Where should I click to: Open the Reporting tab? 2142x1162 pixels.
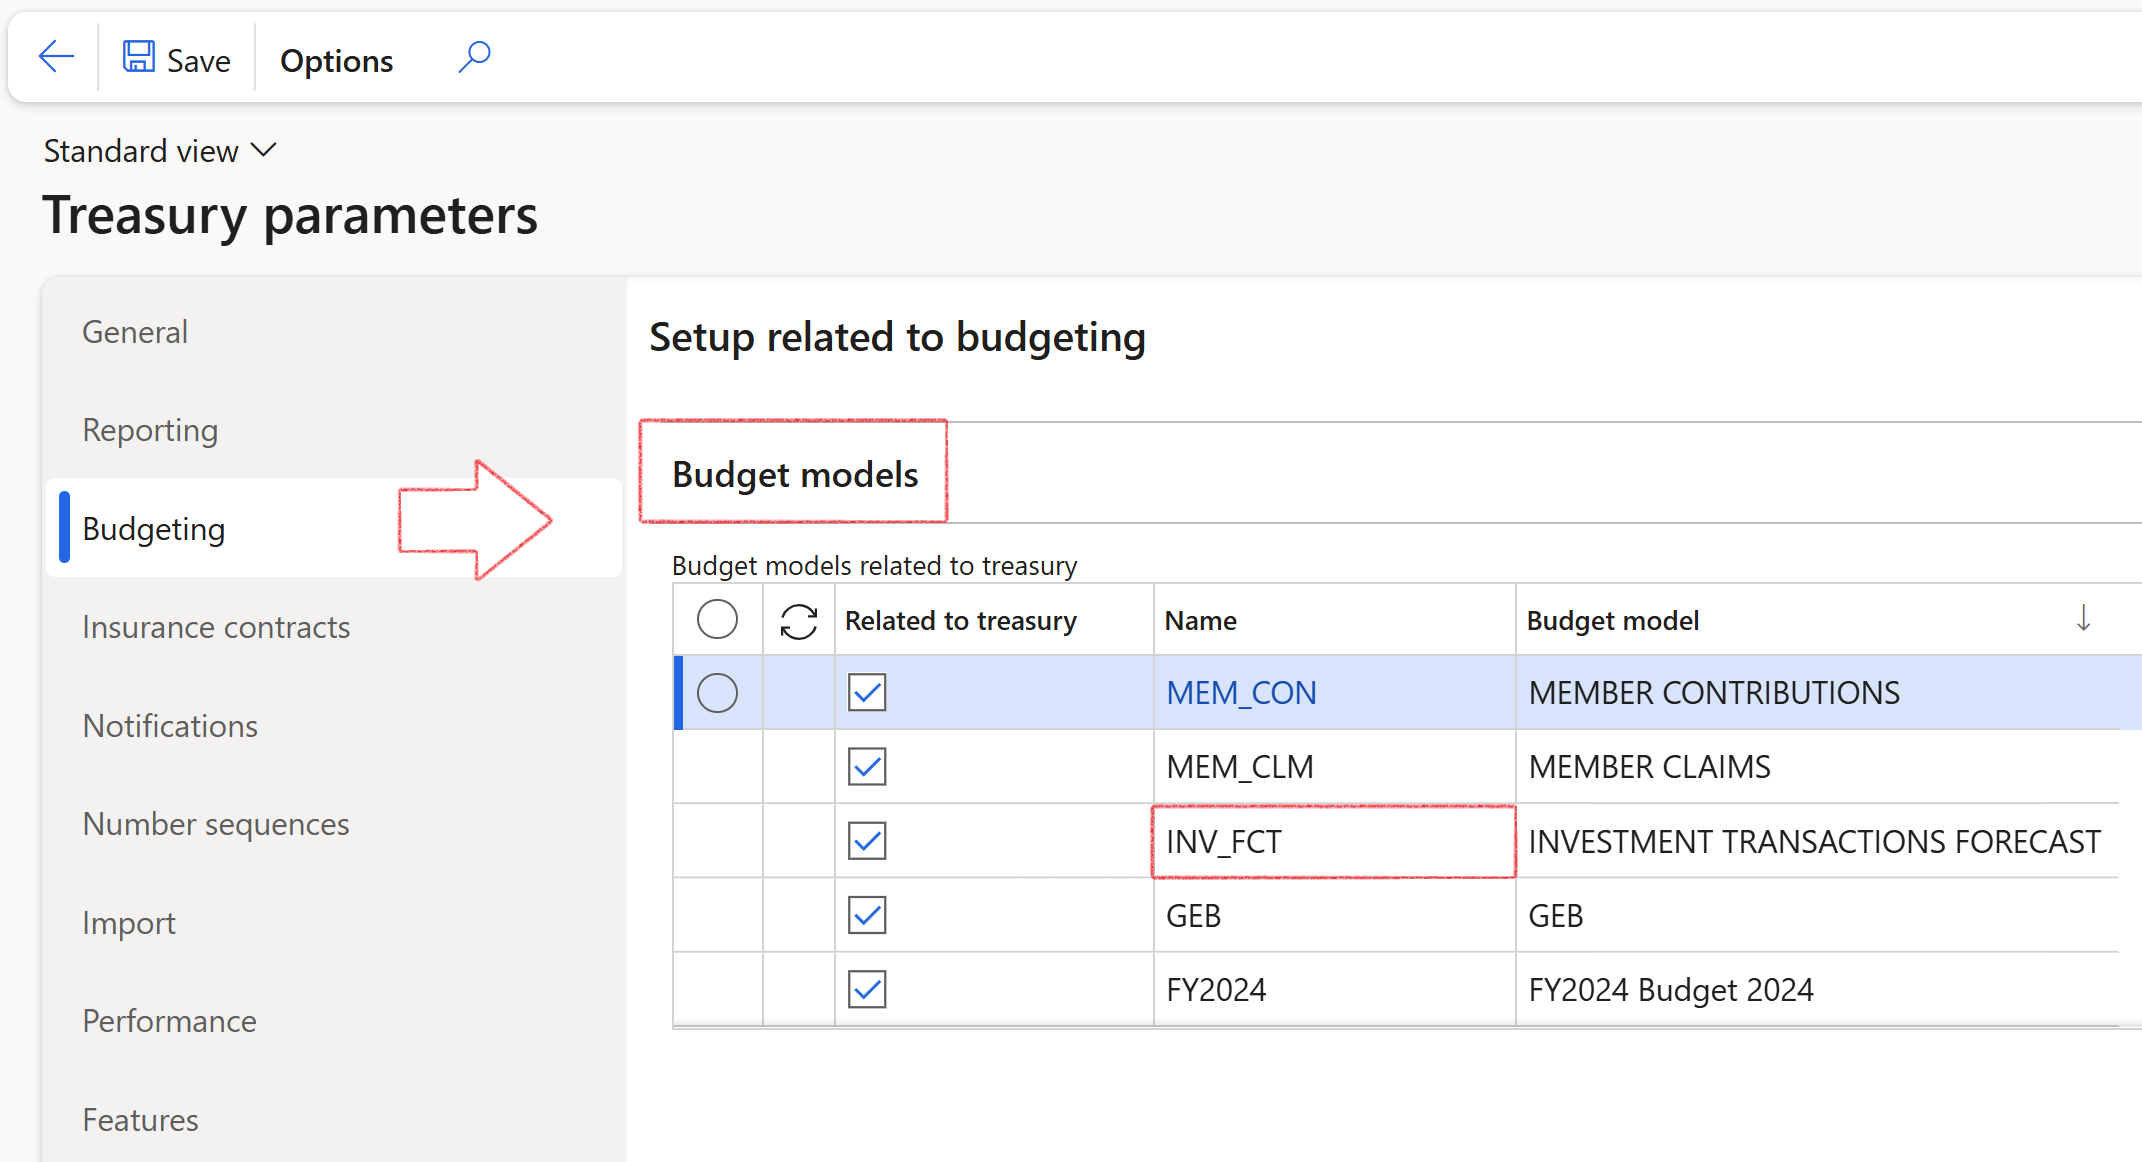click(150, 430)
